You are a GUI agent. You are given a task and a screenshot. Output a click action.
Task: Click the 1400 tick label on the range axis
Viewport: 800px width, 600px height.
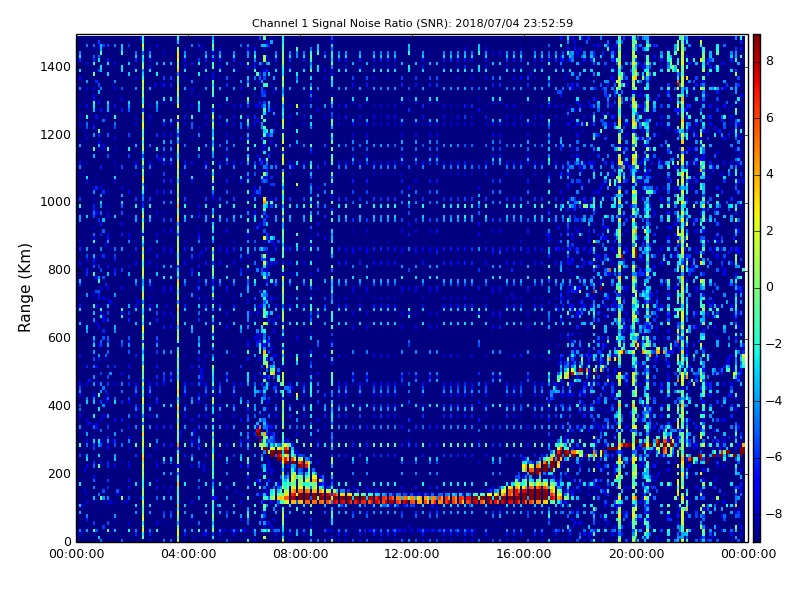coord(56,67)
